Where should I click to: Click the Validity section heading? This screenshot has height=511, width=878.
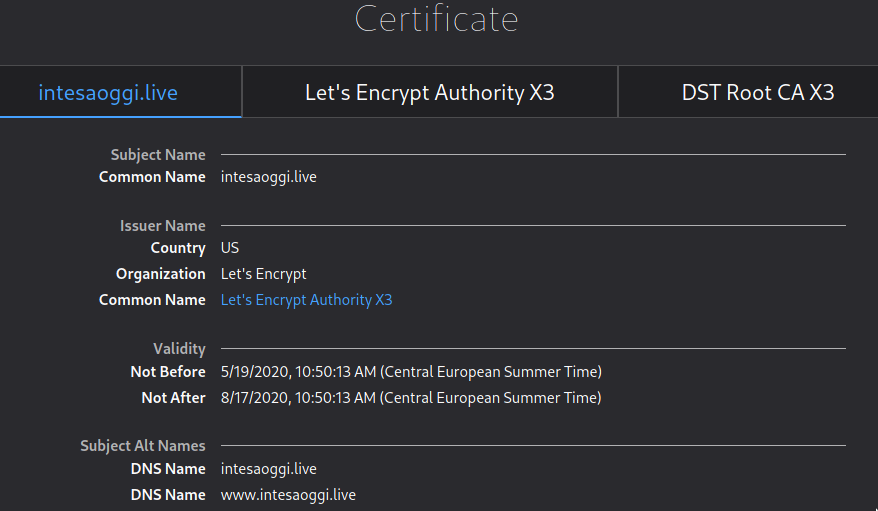click(179, 349)
